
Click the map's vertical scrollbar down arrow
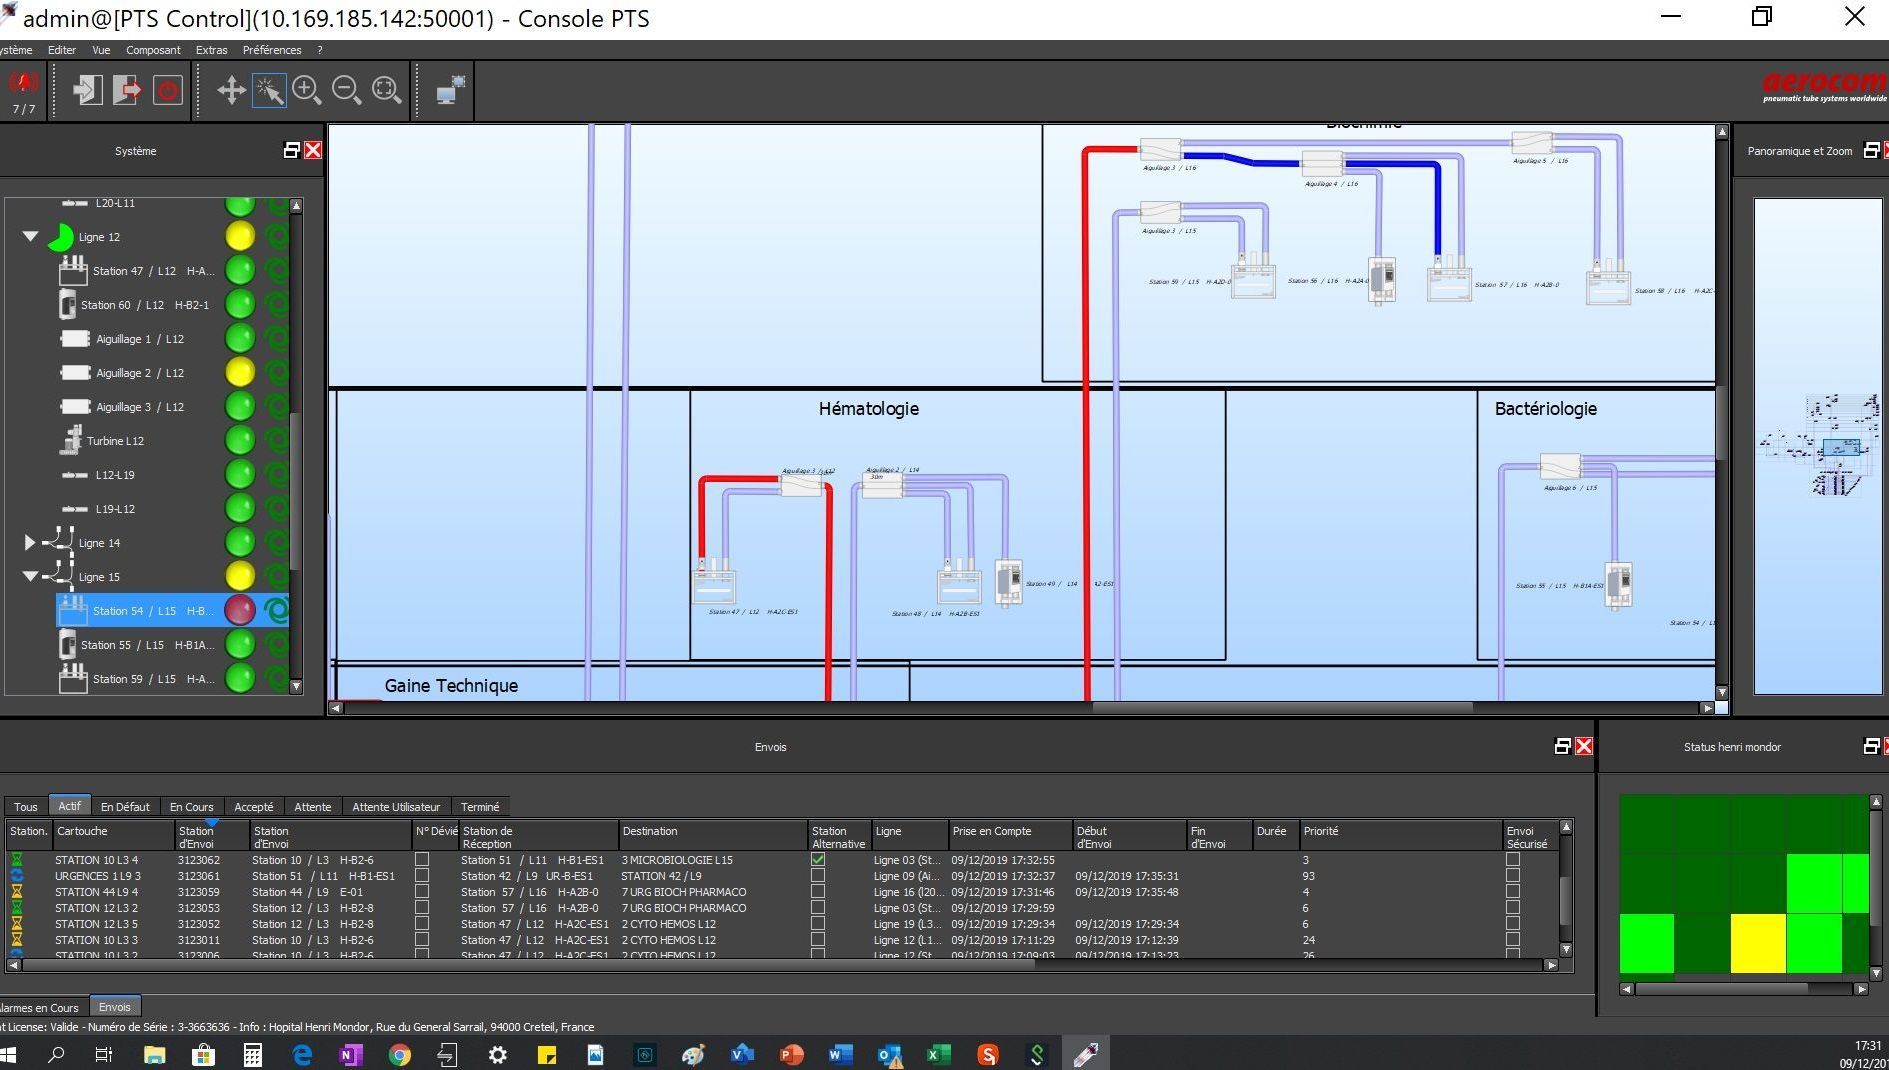pos(1722,692)
